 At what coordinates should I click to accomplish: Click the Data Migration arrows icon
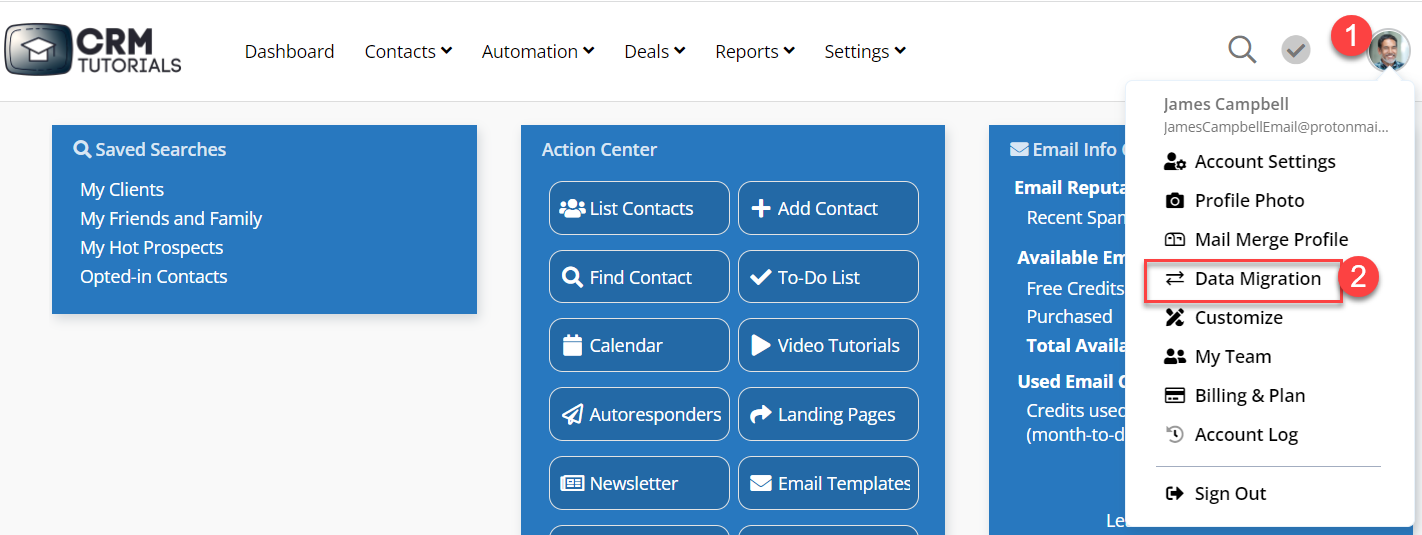tap(1175, 279)
